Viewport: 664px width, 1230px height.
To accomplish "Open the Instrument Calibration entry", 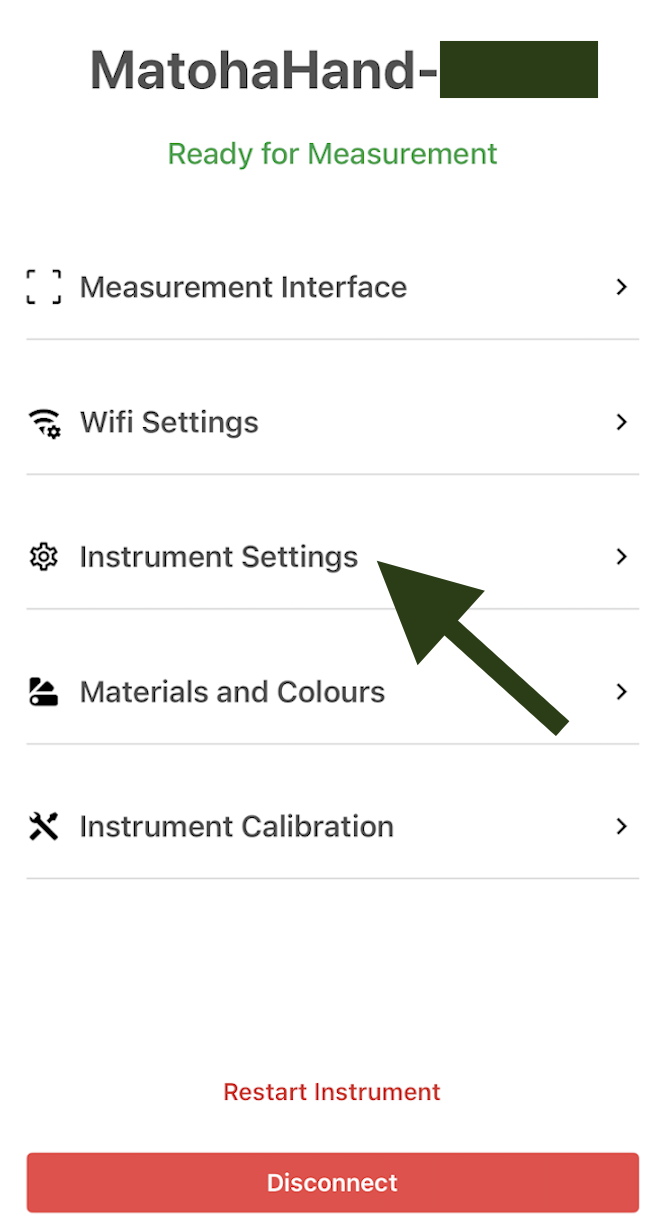I will (236, 827).
